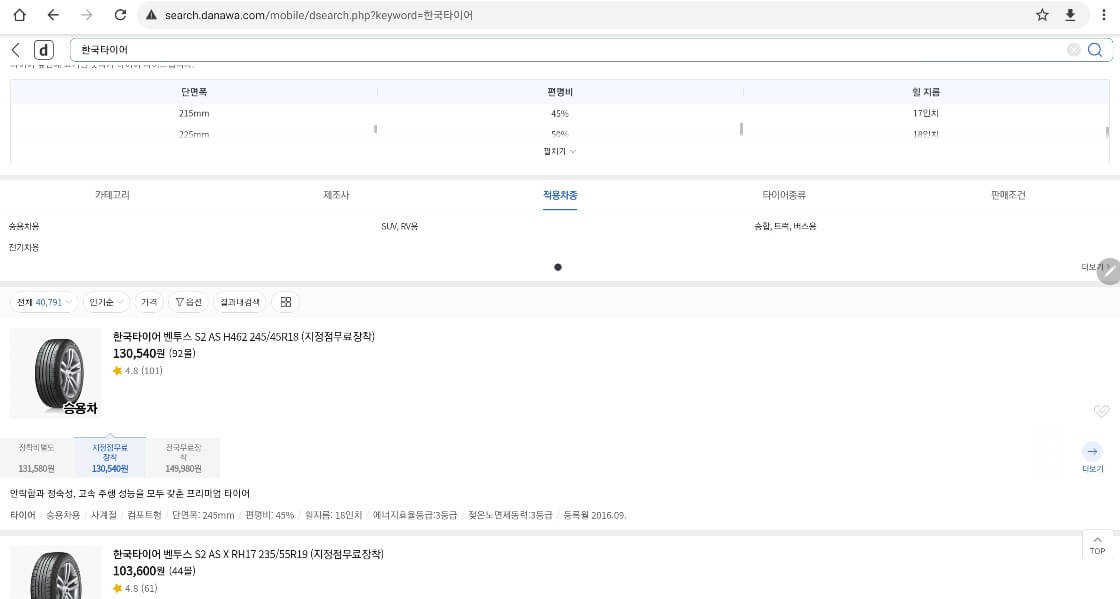
Task: Click the floating pencil edit button
Action: (1109, 271)
